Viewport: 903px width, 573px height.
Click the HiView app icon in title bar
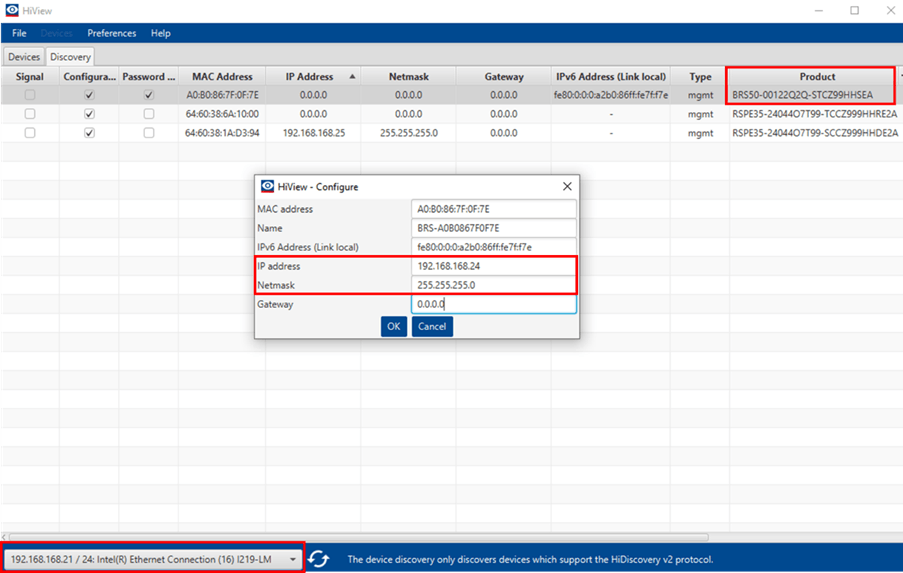point(12,10)
